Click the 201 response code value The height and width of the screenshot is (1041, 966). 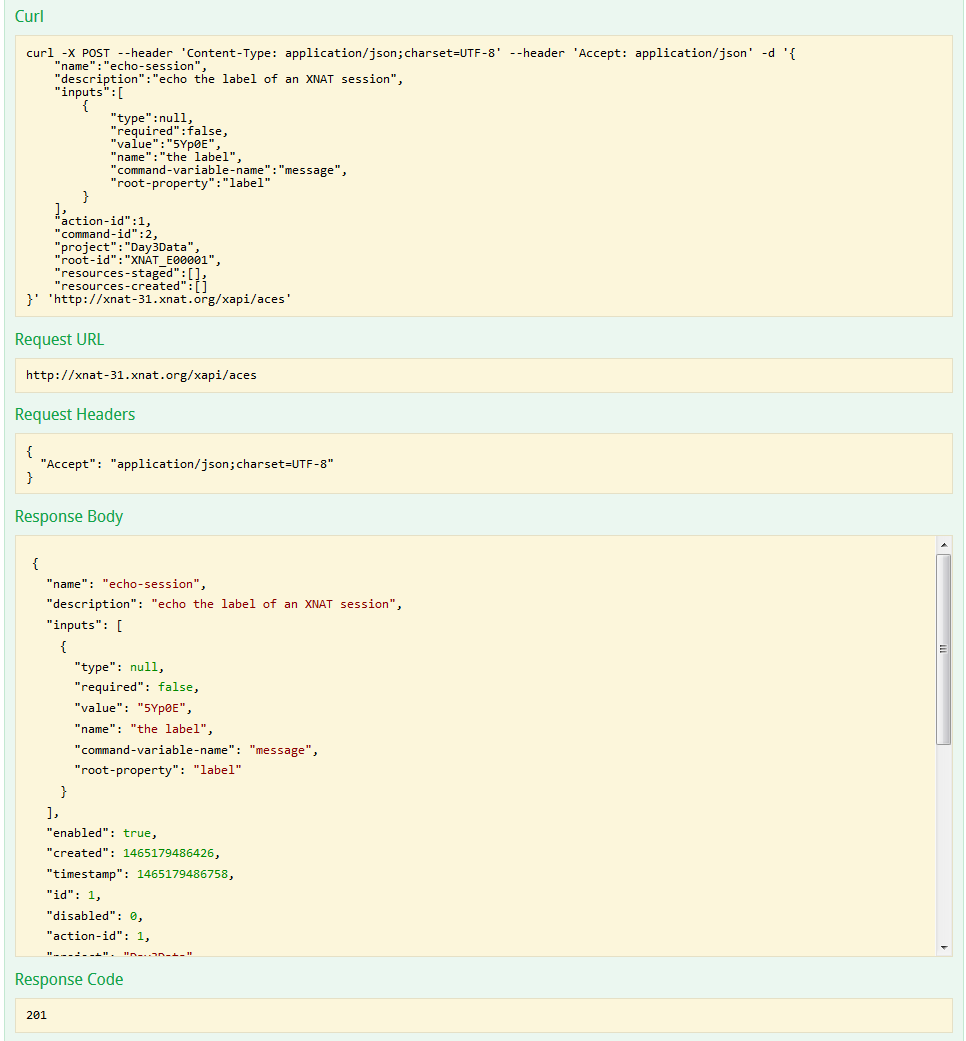(x=36, y=1015)
